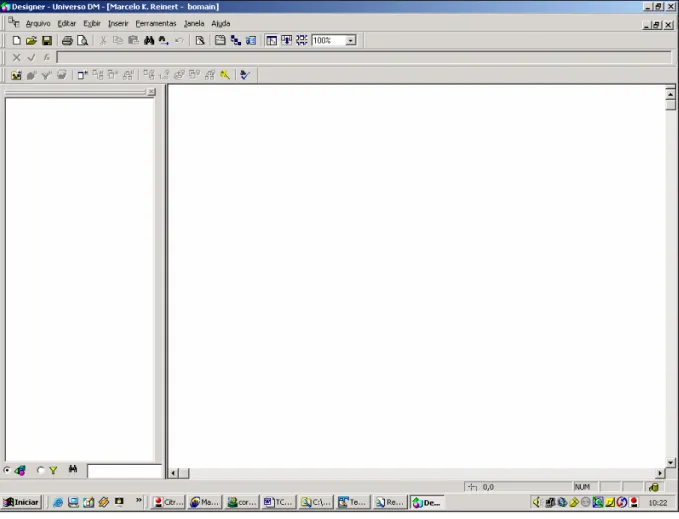
Task: Click the Save universe floppy disk icon
Action: [x=47, y=41]
